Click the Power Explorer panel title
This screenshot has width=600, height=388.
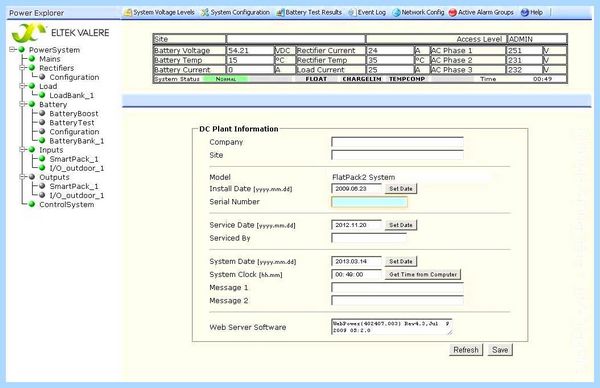[36, 13]
